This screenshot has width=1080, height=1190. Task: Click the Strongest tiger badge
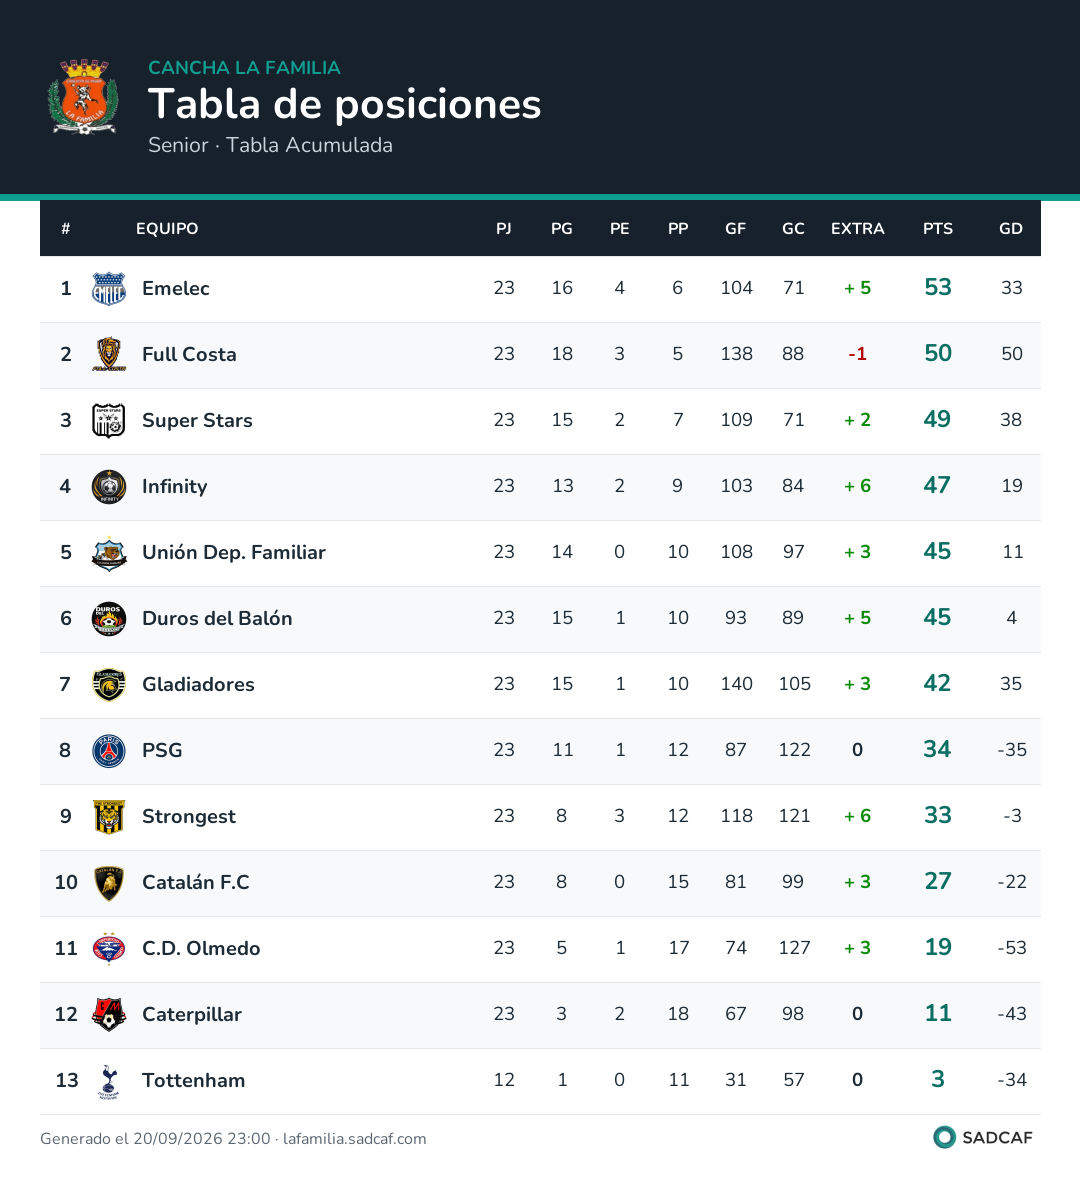click(x=109, y=817)
